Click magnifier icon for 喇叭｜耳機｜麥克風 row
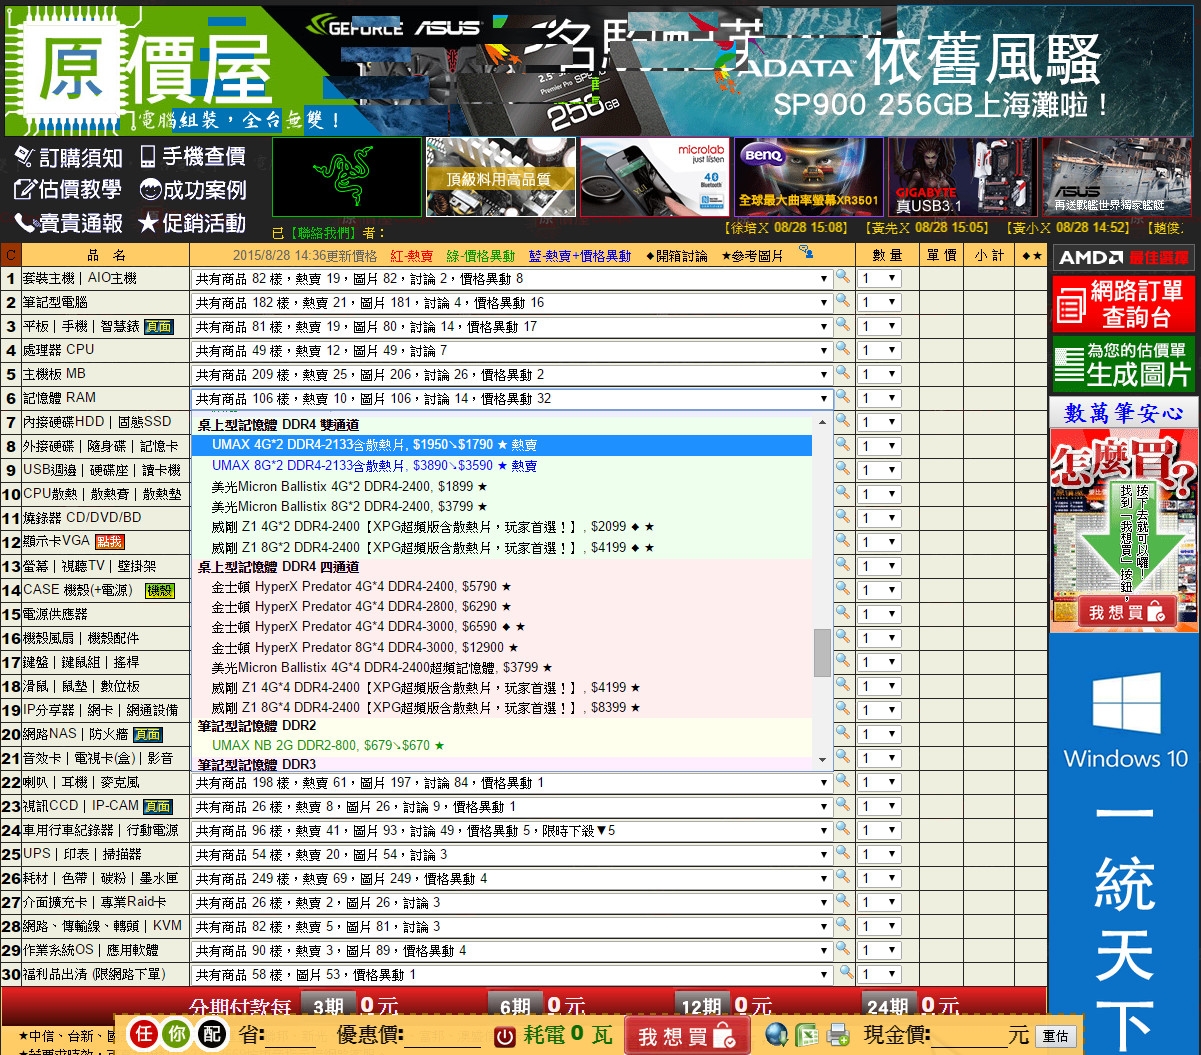This screenshot has height=1055, width=1201. coord(843,781)
